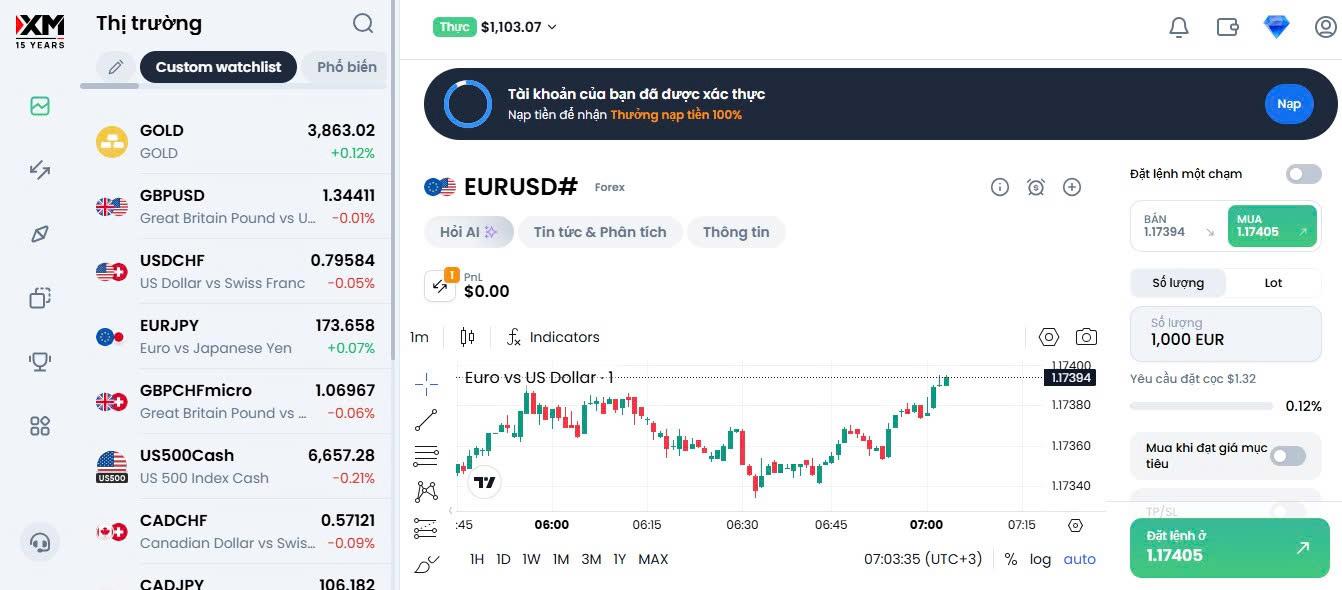Click the Số lượng amount input field
This screenshot has height=590, width=1342.
[x=1225, y=332]
